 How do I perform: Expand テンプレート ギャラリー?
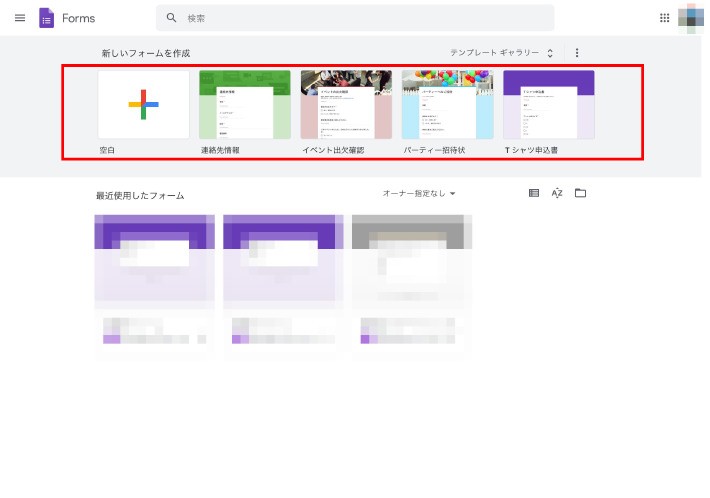(x=501, y=53)
